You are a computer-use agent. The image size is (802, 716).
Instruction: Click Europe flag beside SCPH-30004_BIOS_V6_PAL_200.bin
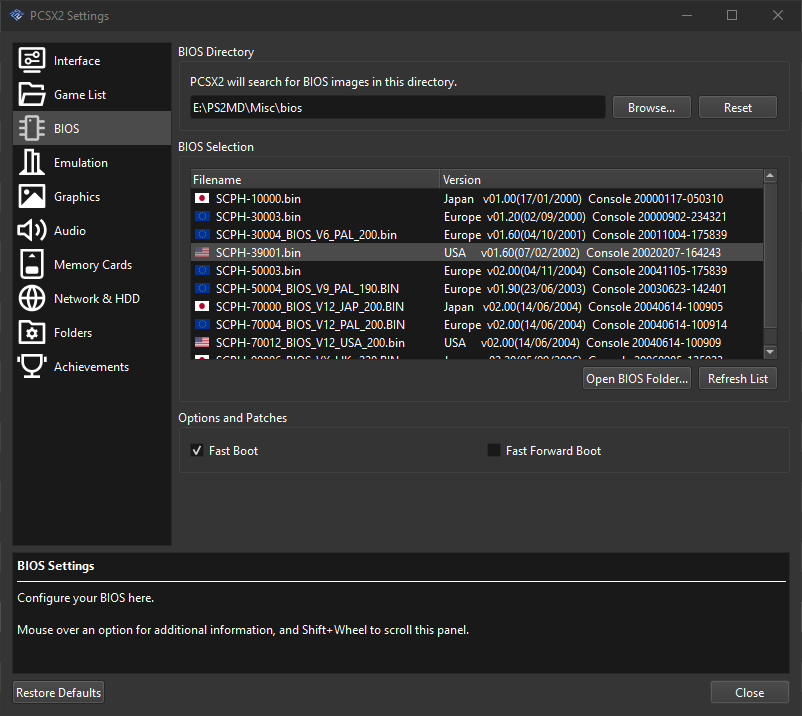tap(202, 234)
